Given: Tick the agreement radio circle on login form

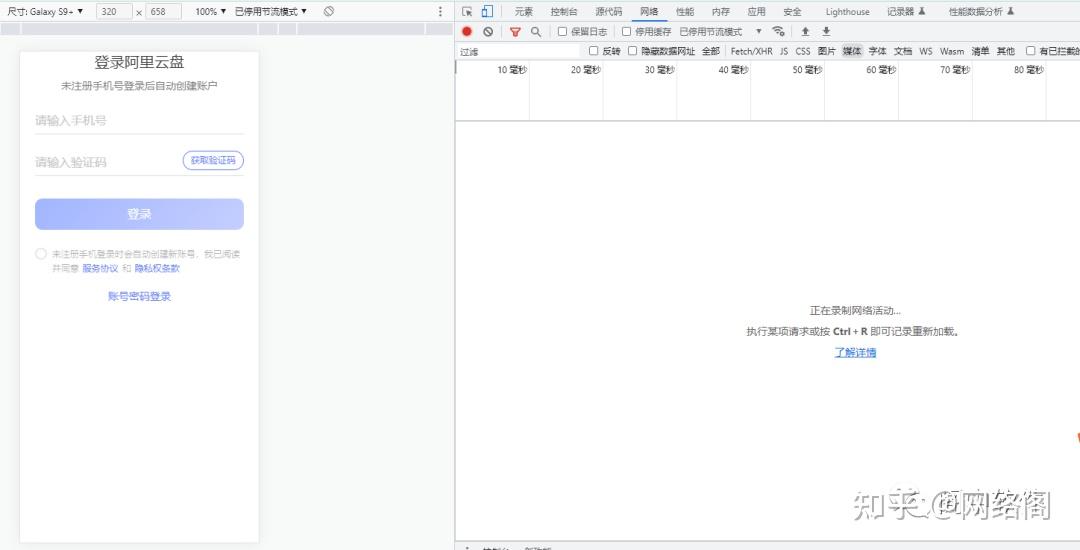Looking at the screenshot, I should (x=41, y=254).
